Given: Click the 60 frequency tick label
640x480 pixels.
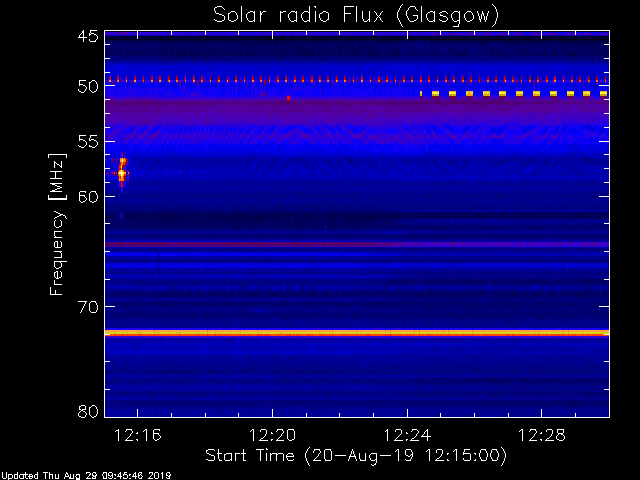Looking at the screenshot, I should [88, 197].
